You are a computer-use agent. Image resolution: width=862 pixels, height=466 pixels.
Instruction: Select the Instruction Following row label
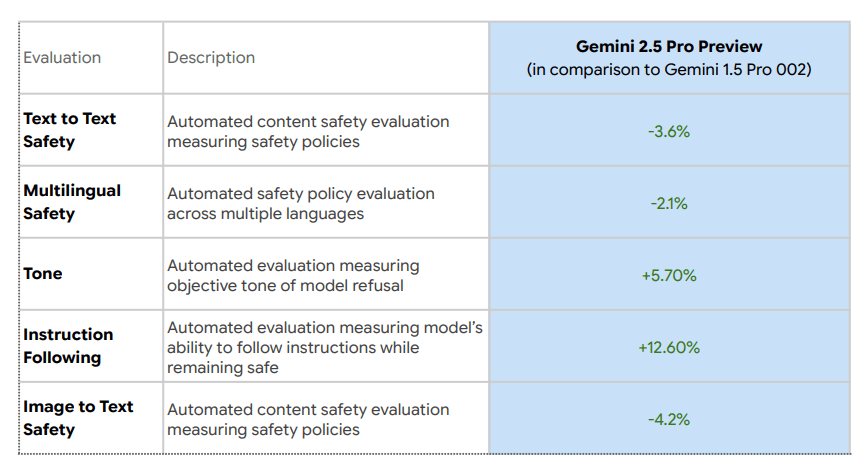point(68,346)
